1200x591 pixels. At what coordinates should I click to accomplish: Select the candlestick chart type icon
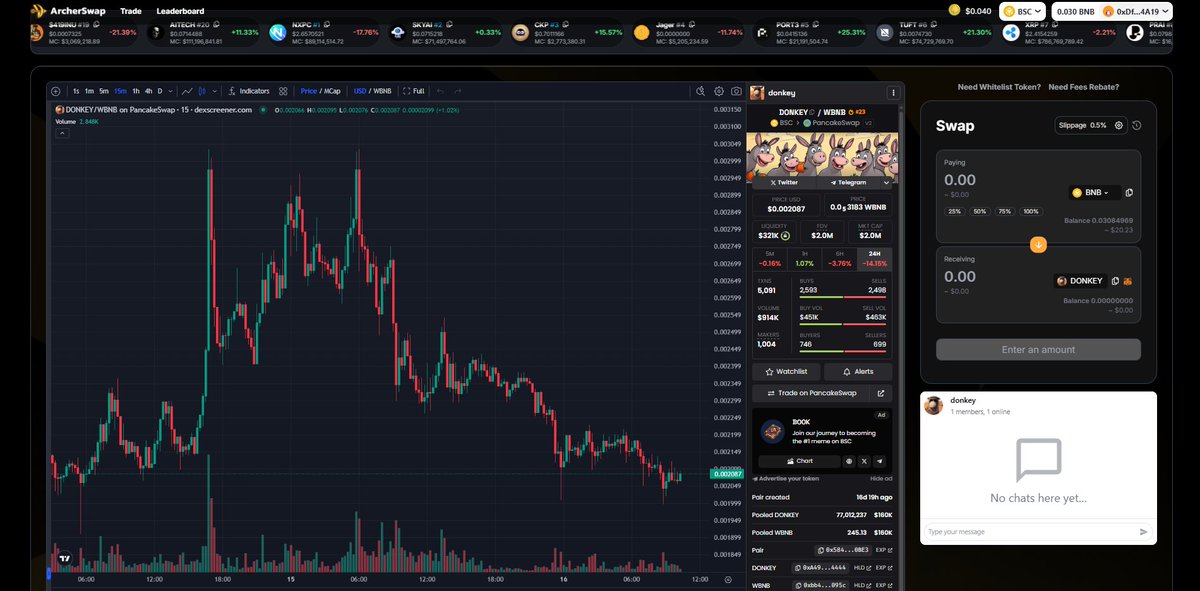coord(202,91)
